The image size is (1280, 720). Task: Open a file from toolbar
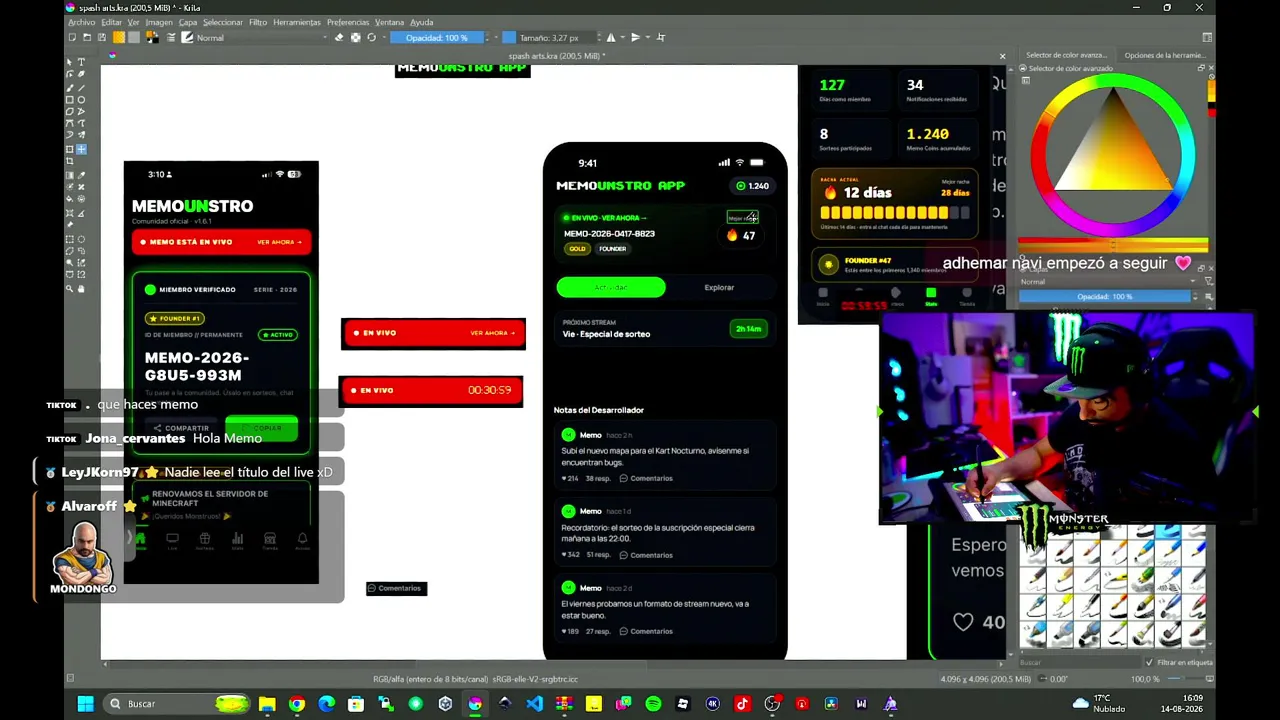pyautogui.click(x=87, y=38)
